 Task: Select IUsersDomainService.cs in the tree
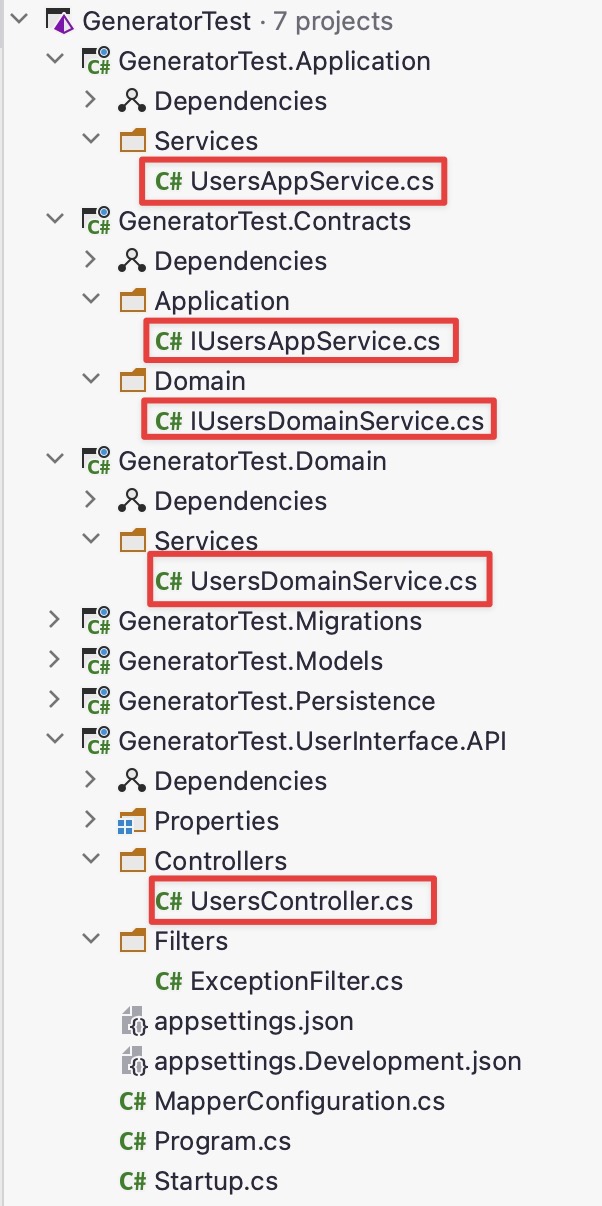tap(336, 421)
